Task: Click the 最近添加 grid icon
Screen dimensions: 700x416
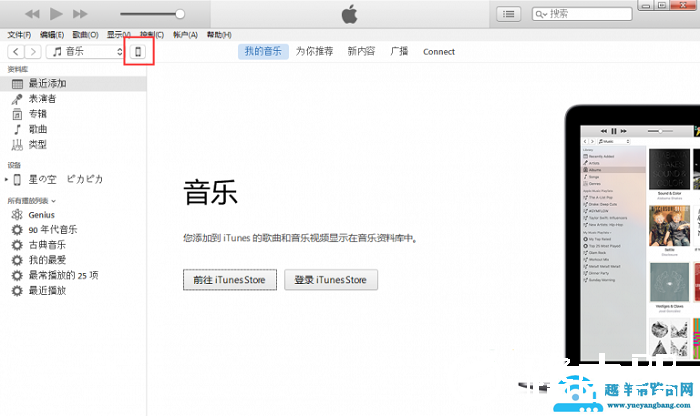Action: tap(17, 84)
